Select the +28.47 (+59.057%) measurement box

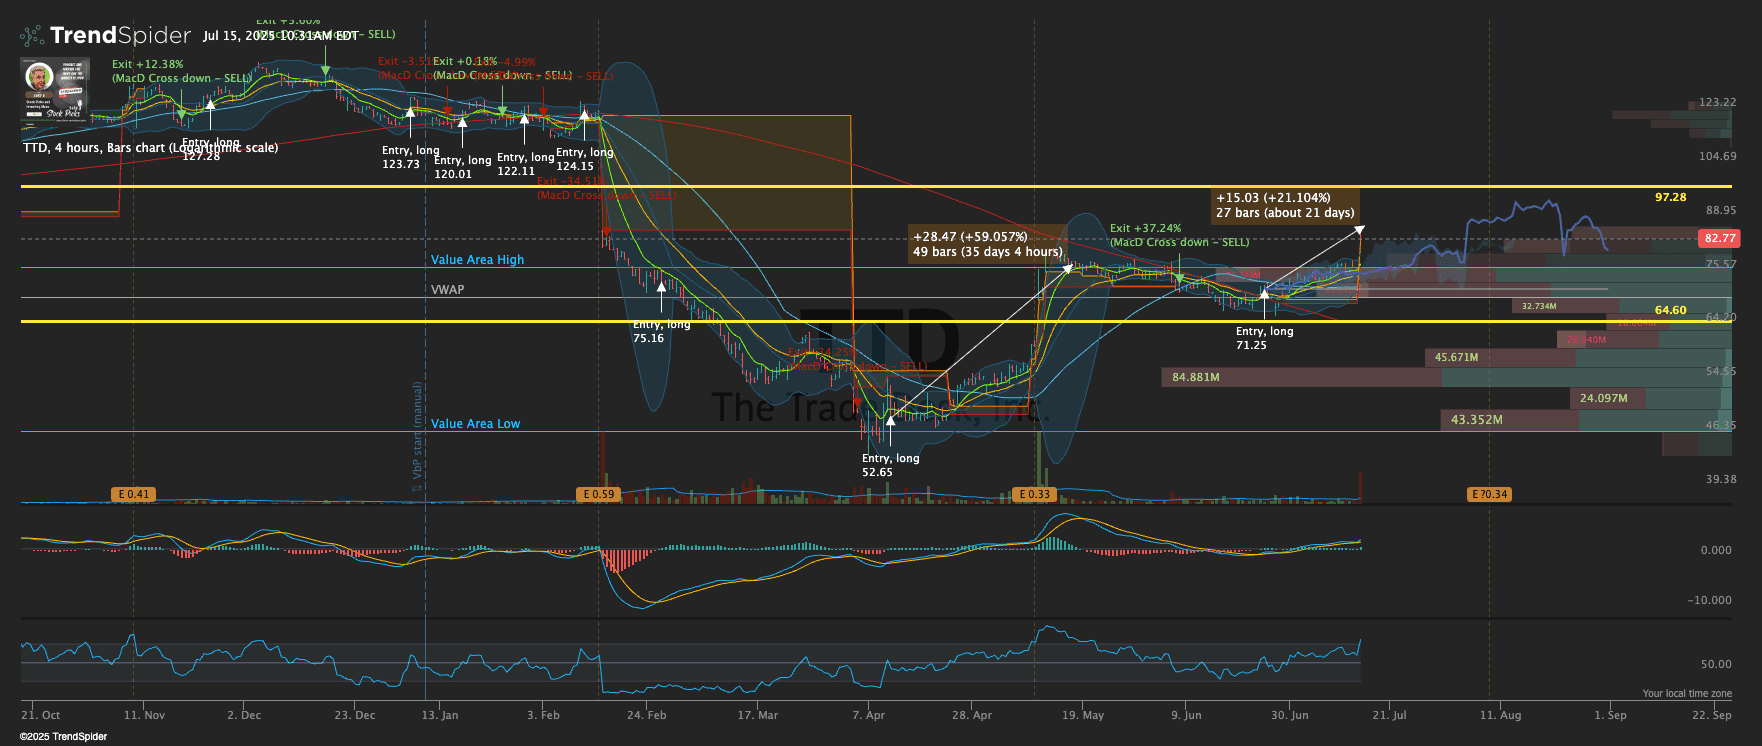coord(988,244)
